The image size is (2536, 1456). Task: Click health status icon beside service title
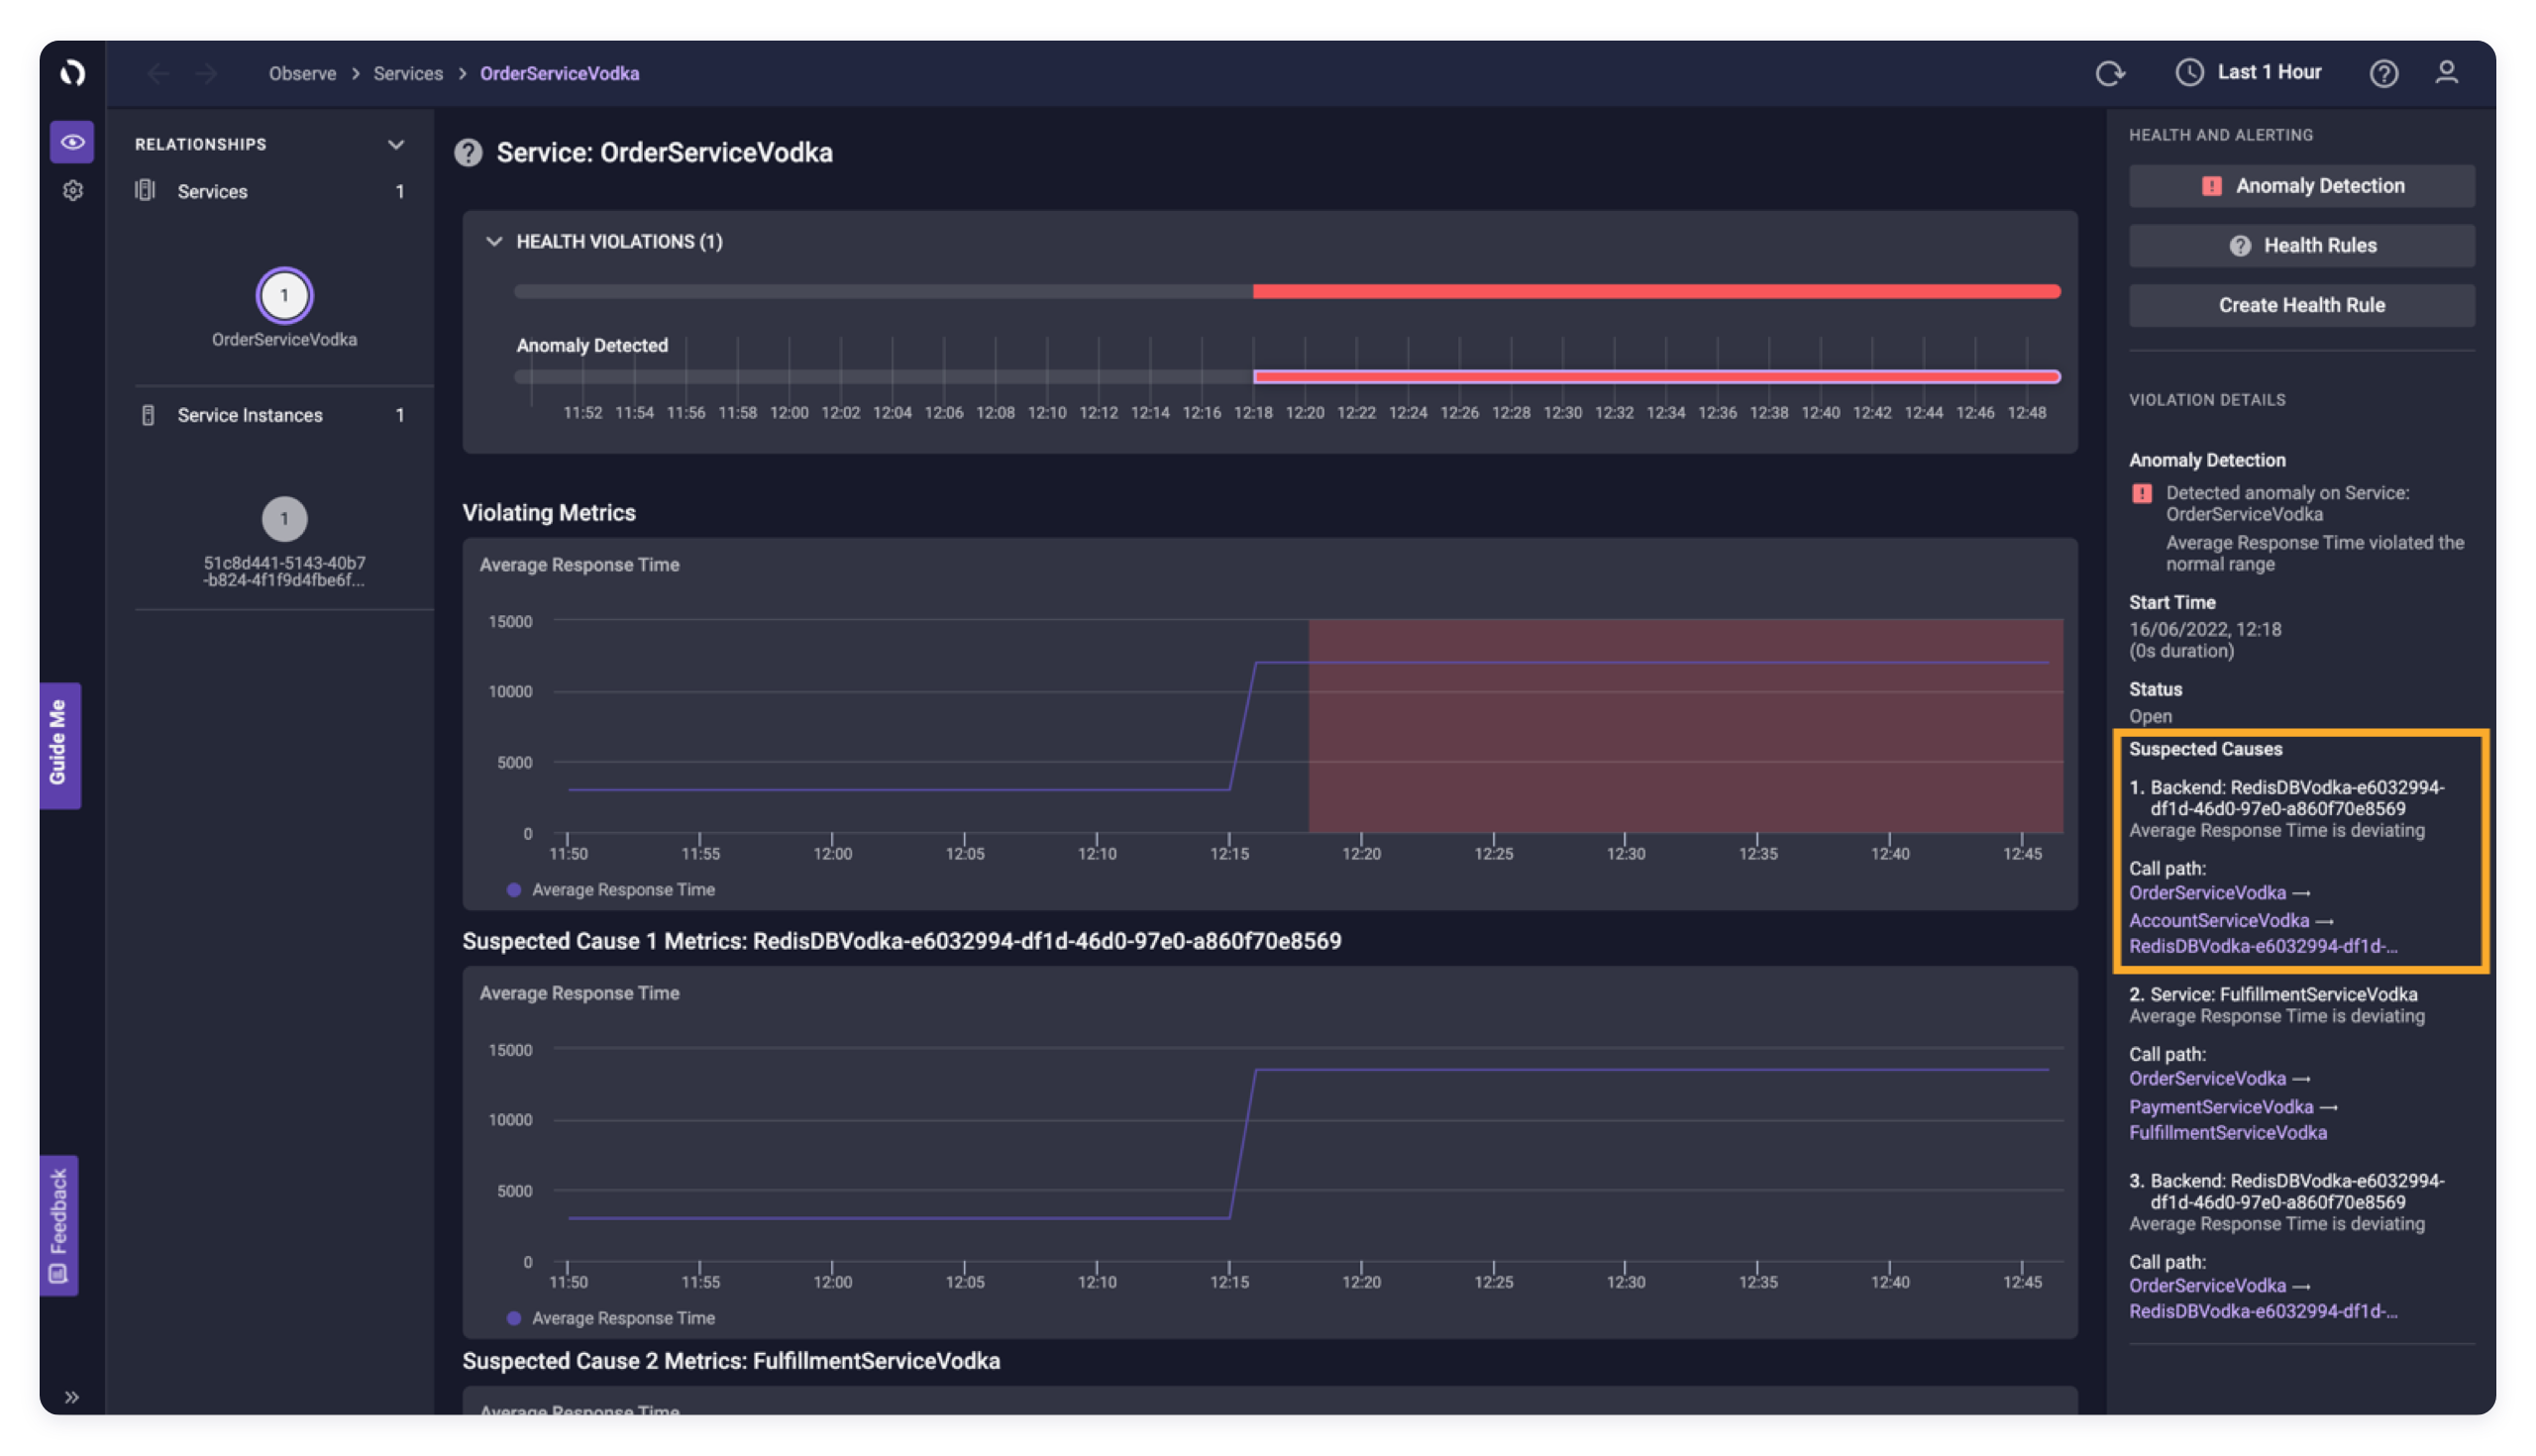[468, 153]
